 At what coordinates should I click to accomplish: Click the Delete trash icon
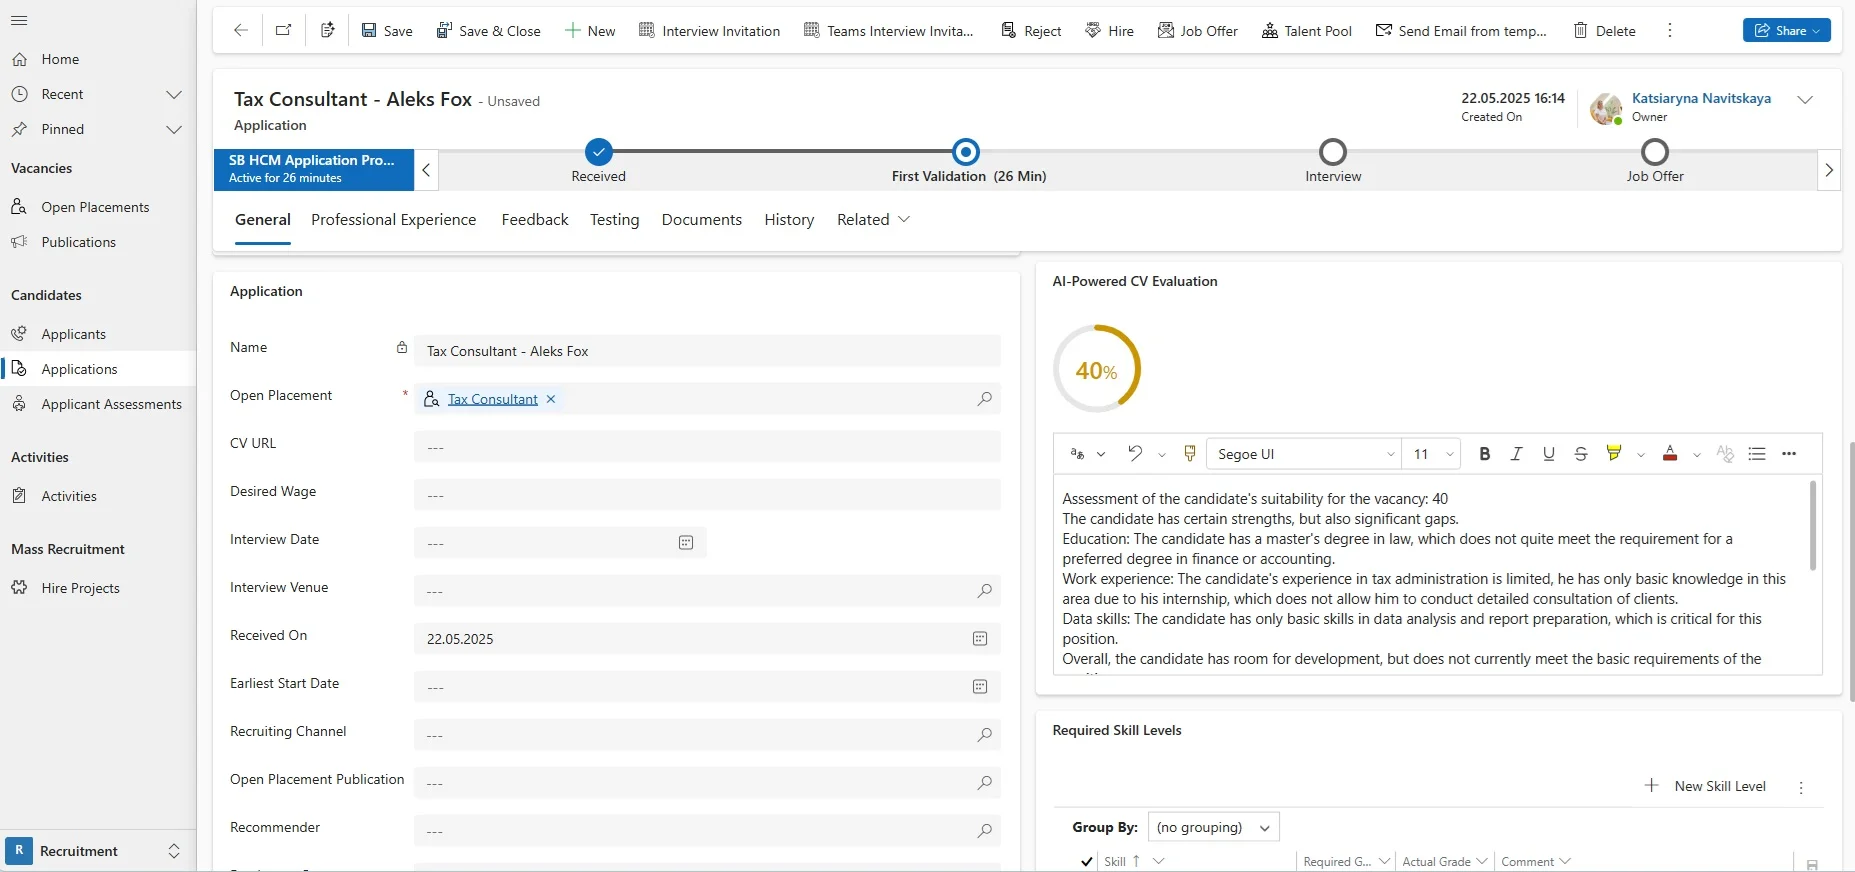point(1581,31)
